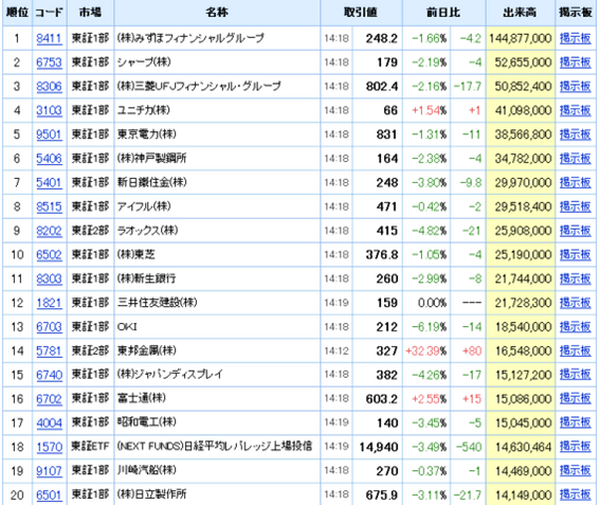The width and height of the screenshot is (600, 505).
Task: Open 掲示板 link for ジャパンディスプレイ row
Action: [x=575, y=375]
